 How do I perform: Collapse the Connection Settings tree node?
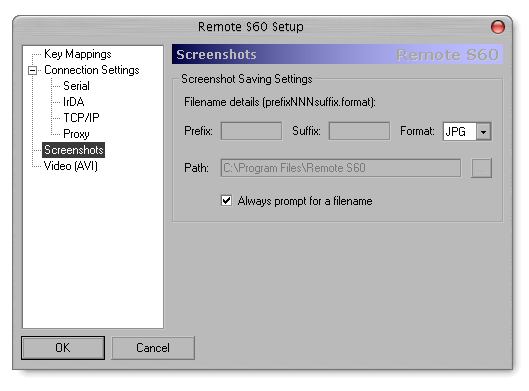click(33, 70)
